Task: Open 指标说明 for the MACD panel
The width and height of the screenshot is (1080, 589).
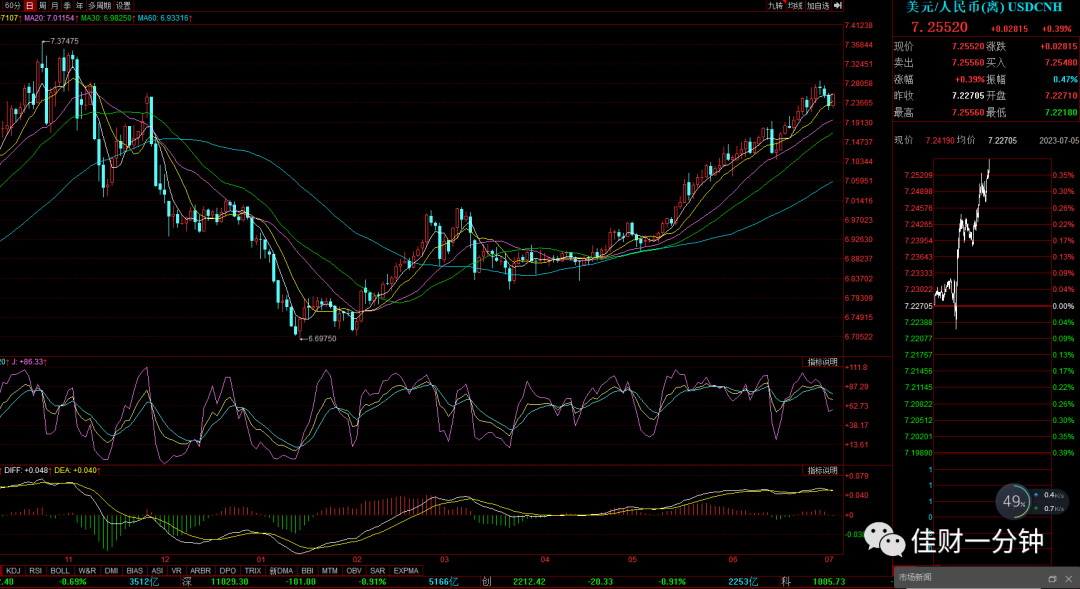Action: click(822, 471)
